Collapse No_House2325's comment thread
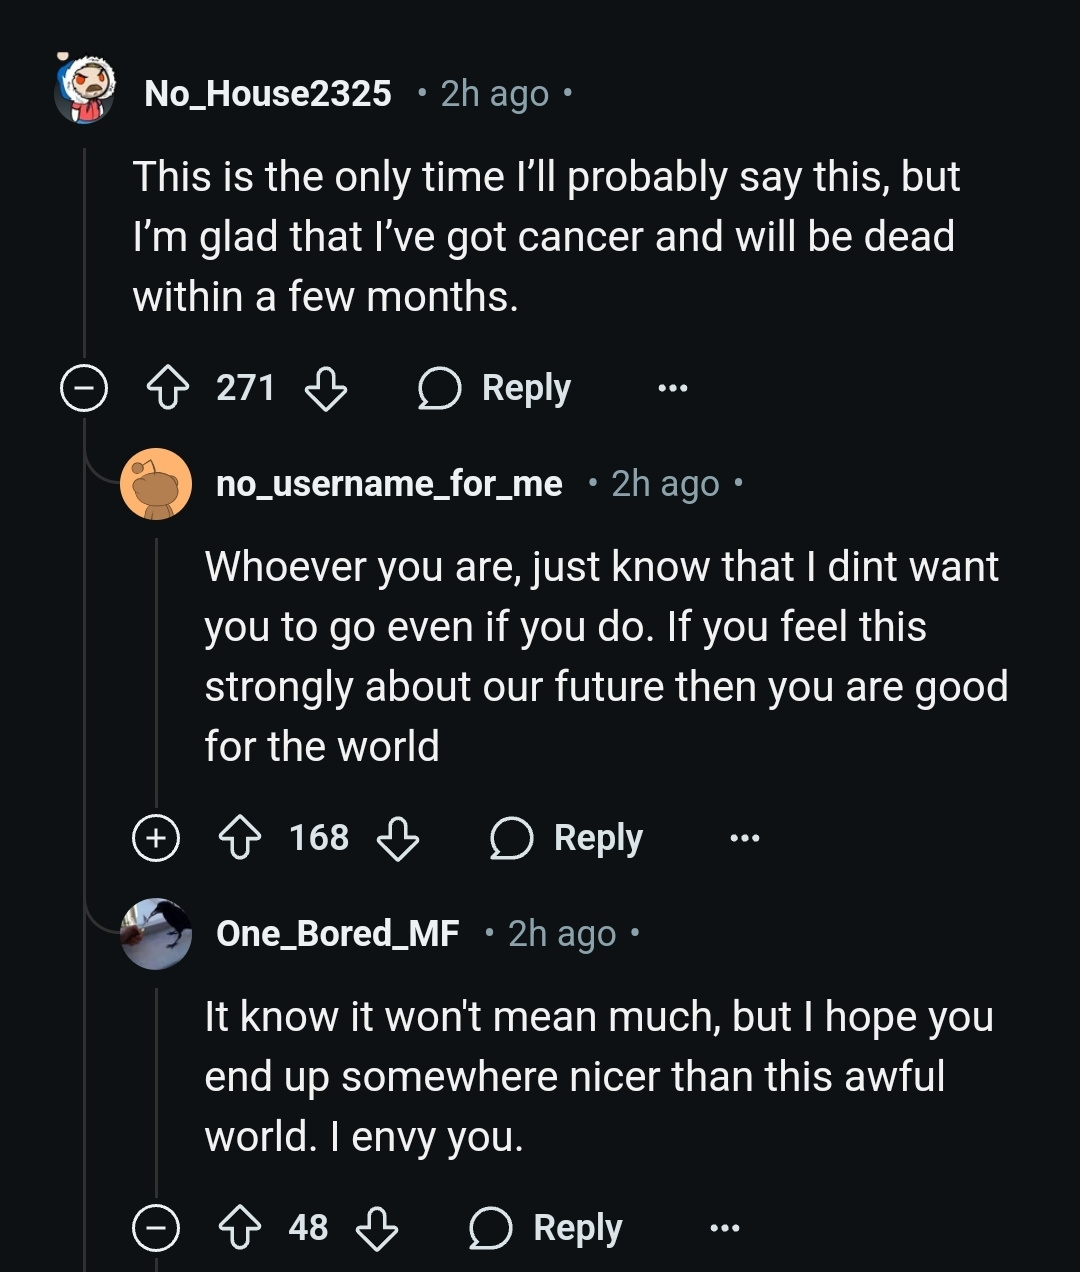The image size is (1080, 1272). pos(84,388)
